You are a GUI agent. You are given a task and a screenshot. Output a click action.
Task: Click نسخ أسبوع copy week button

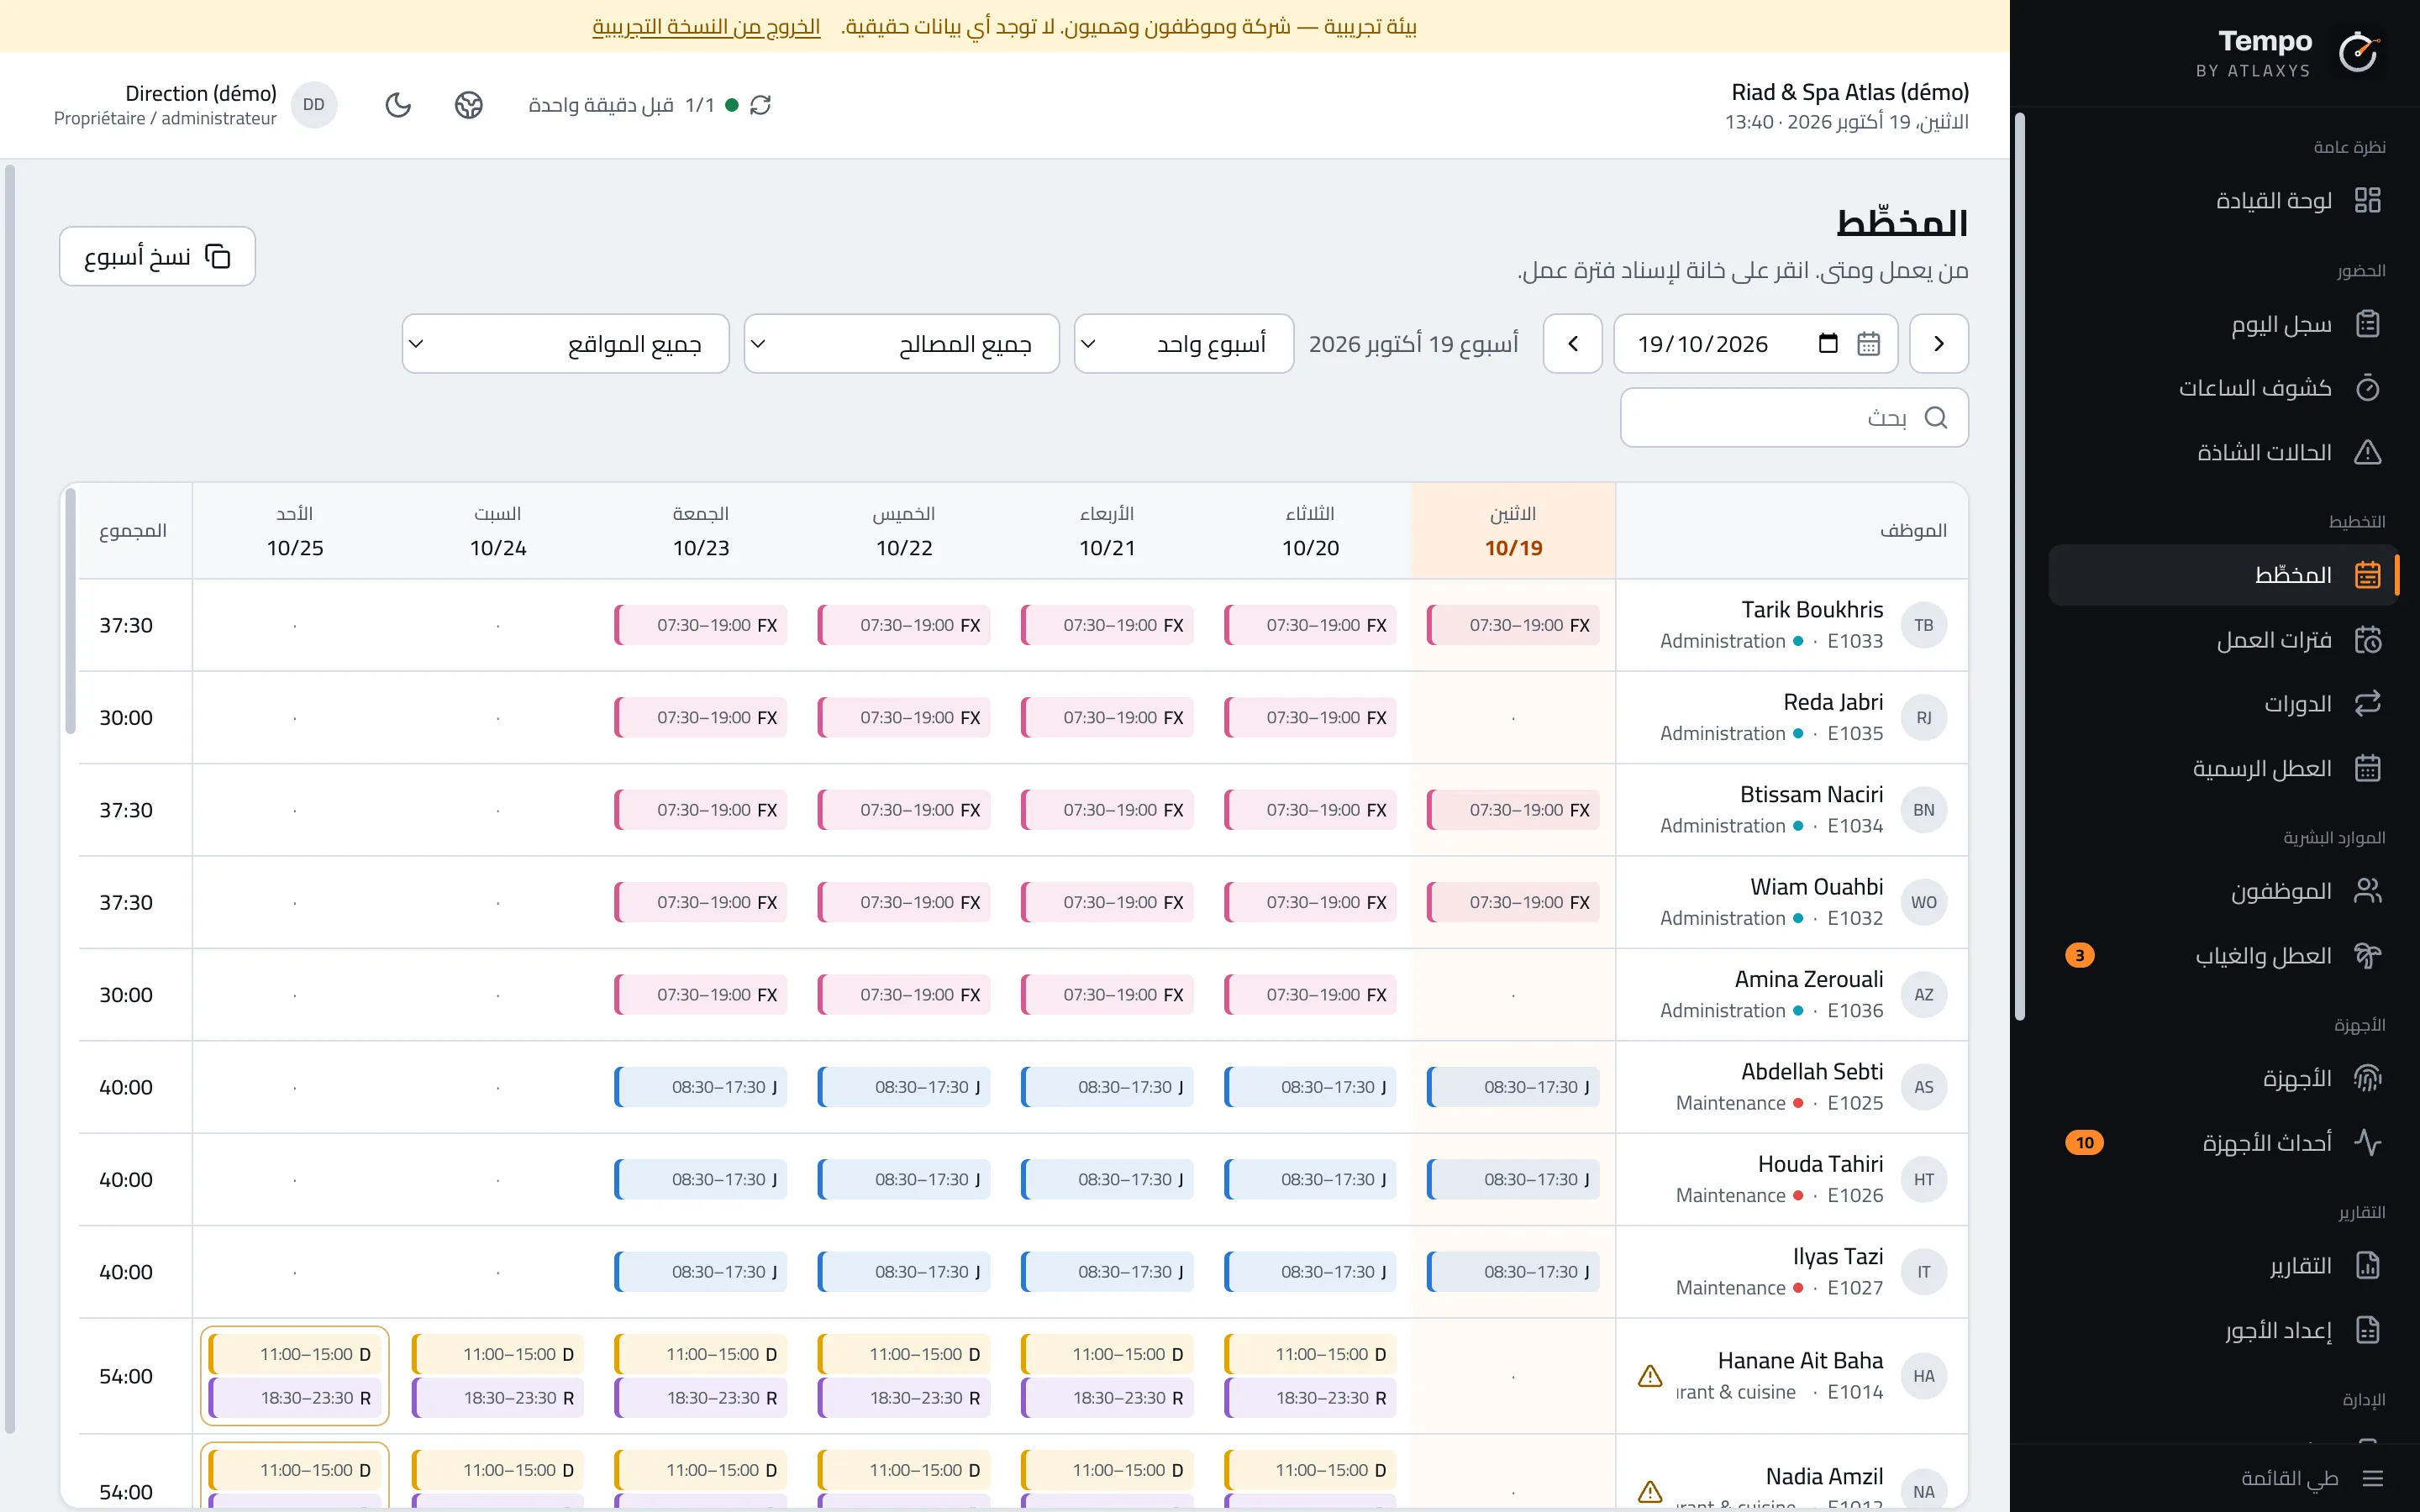coord(157,257)
